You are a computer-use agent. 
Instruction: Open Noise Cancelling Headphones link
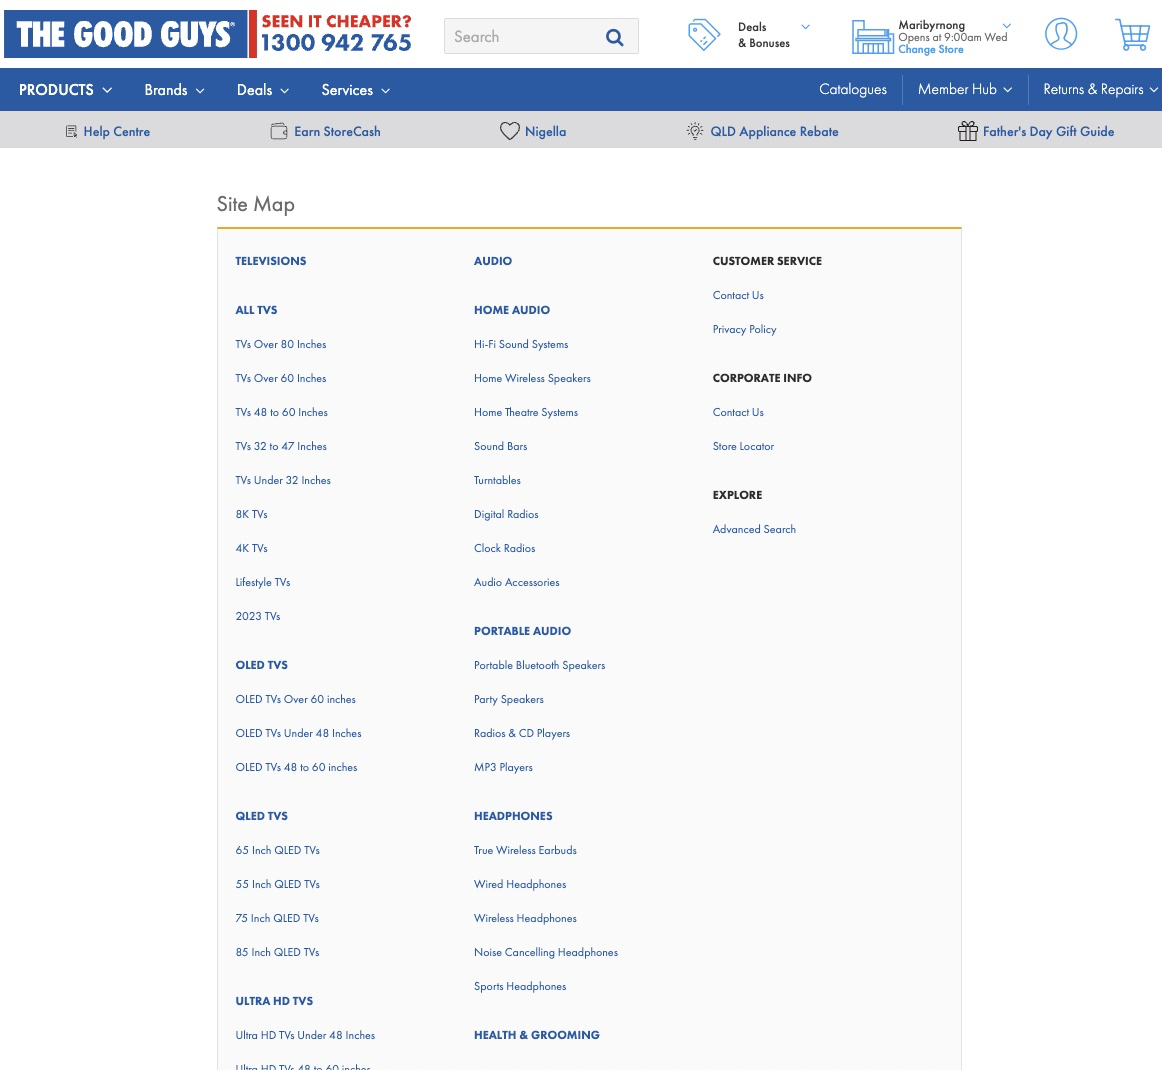(546, 952)
